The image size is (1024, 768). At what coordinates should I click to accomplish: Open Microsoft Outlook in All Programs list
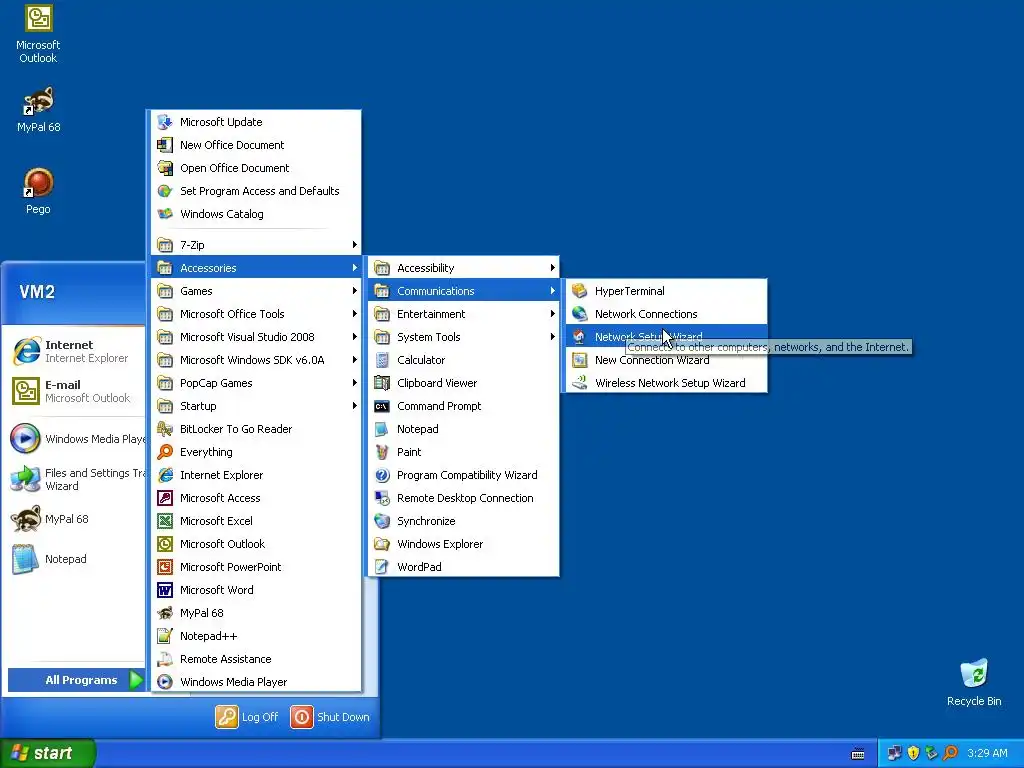(x=256, y=544)
